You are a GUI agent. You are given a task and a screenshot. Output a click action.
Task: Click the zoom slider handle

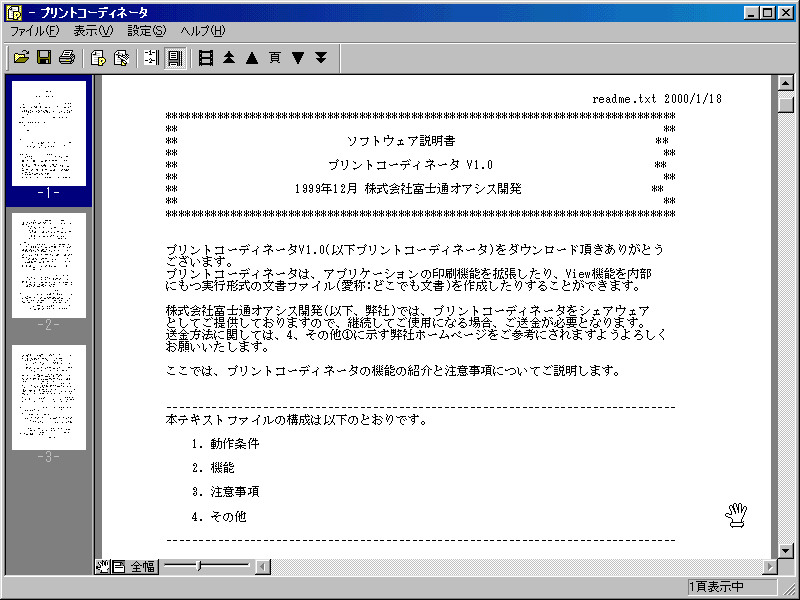(x=199, y=565)
